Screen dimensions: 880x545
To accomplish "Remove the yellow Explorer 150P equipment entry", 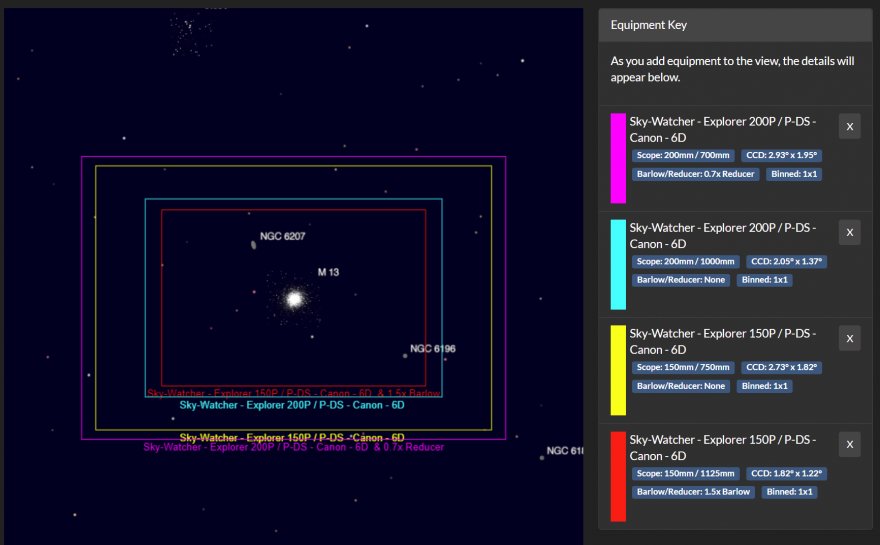I will [x=848, y=338].
